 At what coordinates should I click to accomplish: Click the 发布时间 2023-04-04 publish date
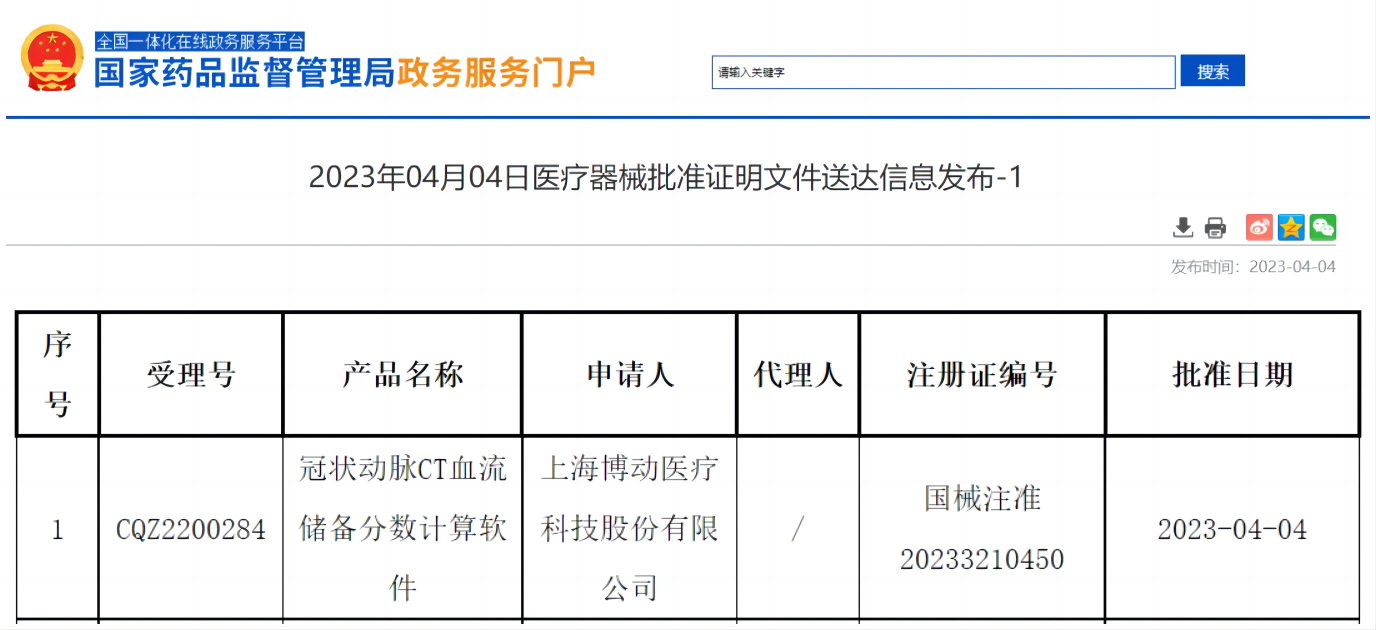pos(1253,267)
